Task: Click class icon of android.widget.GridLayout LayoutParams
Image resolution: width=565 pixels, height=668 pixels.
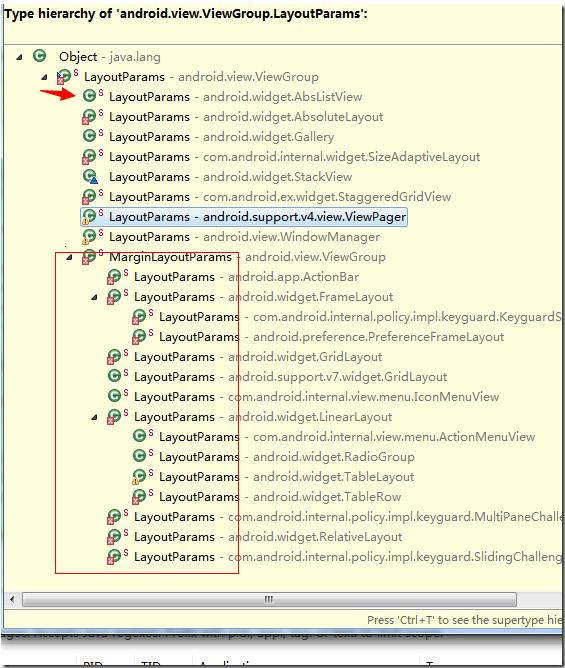Action: tap(114, 357)
